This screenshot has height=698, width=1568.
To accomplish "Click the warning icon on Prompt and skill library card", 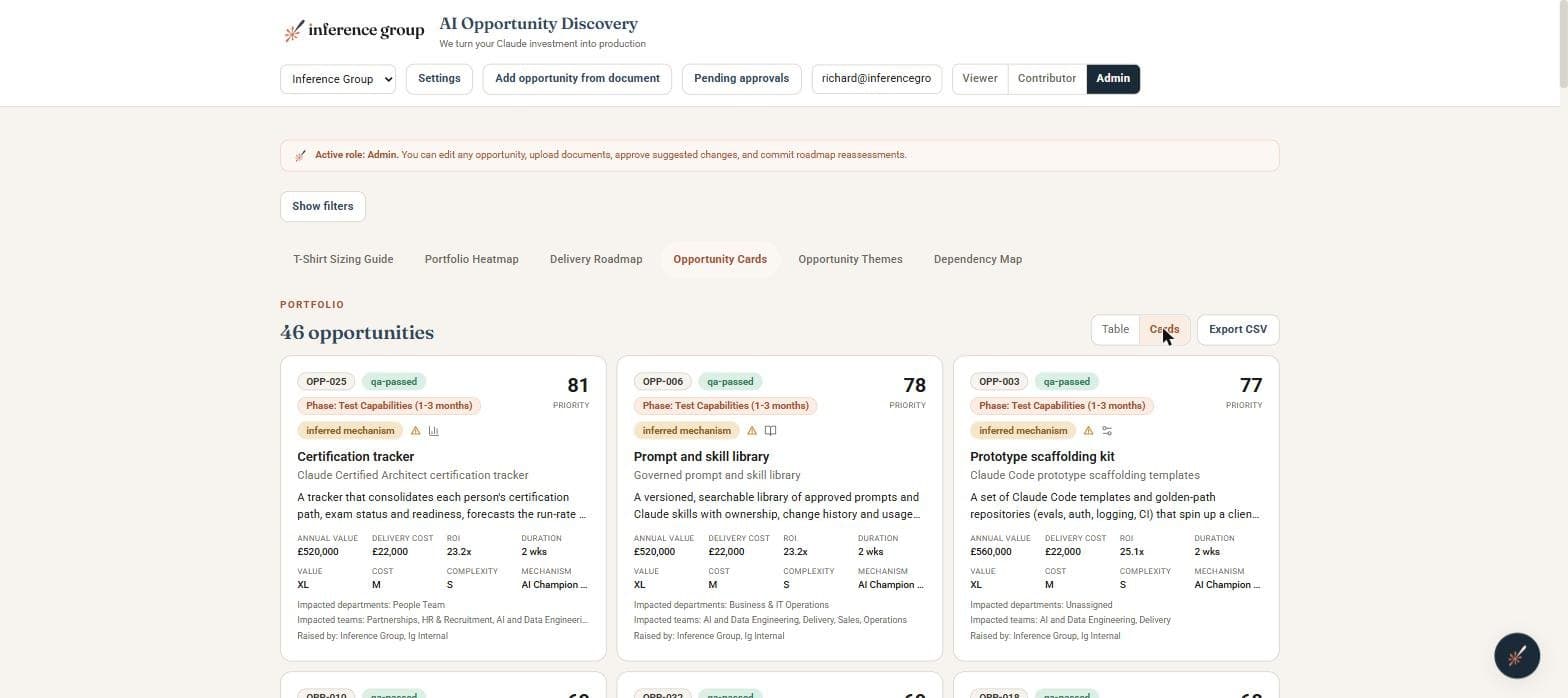I will (x=752, y=431).
